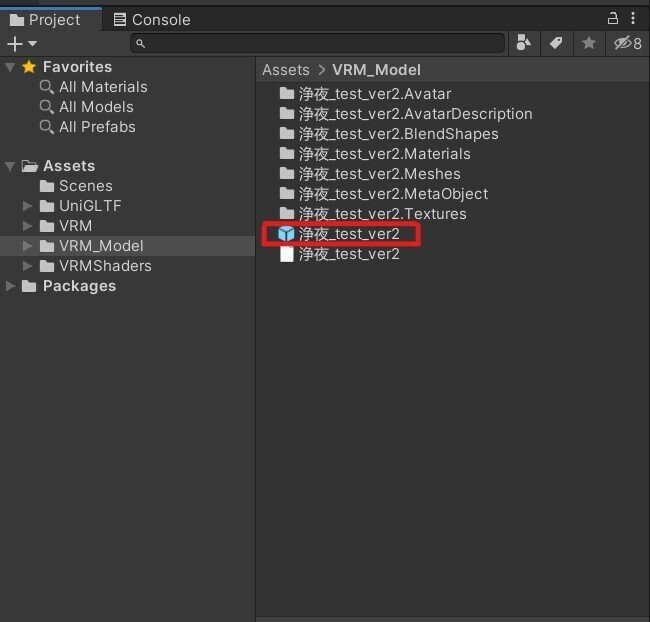Switch to the Console tab
This screenshot has width=650, height=622.
click(152, 19)
